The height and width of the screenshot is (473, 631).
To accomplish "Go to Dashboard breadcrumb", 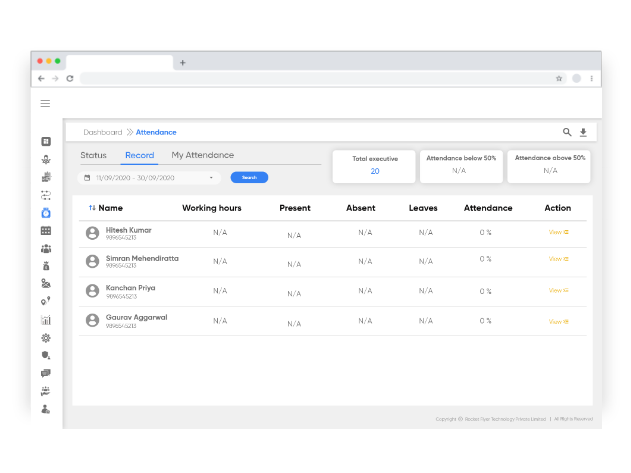I will (103, 132).
